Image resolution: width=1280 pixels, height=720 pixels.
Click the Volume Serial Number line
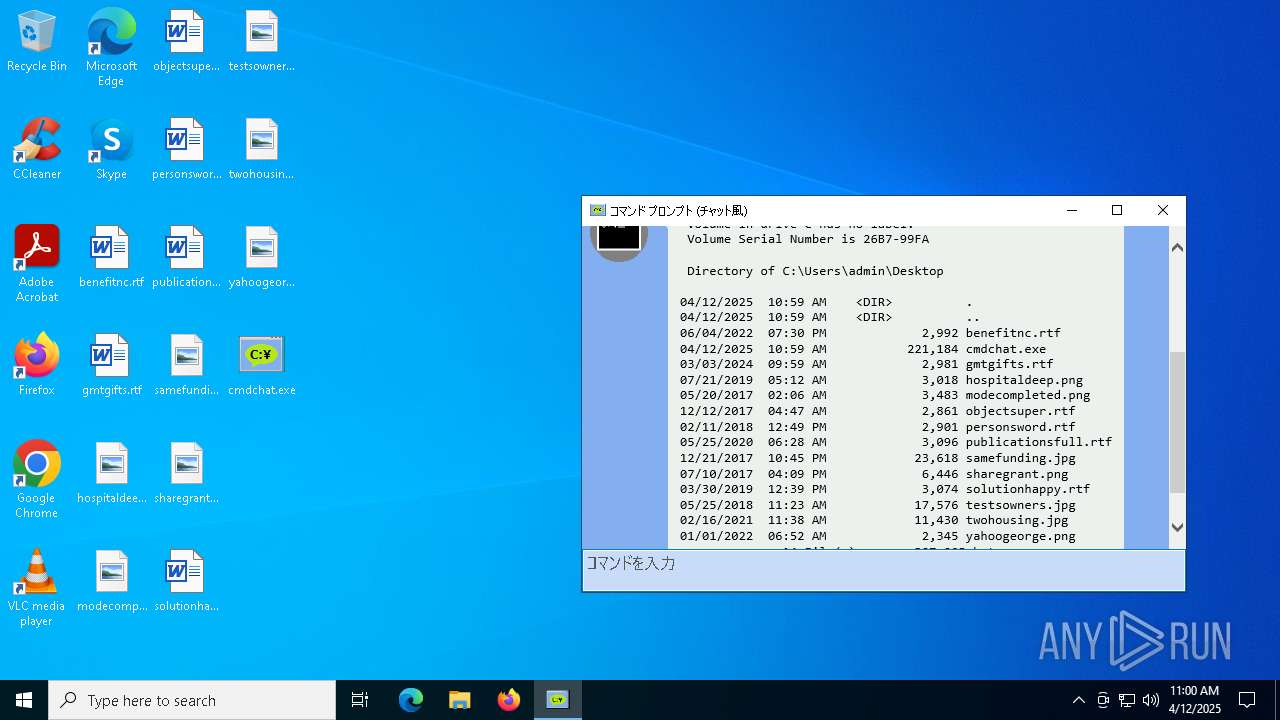(x=808, y=239)
